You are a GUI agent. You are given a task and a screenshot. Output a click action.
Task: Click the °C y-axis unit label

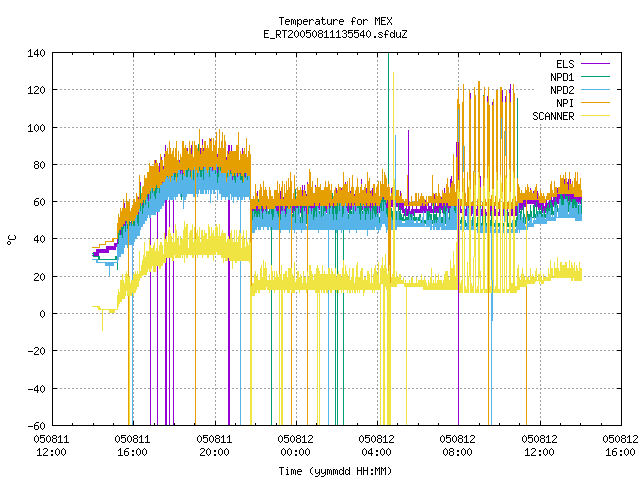(x=11, y=240)
